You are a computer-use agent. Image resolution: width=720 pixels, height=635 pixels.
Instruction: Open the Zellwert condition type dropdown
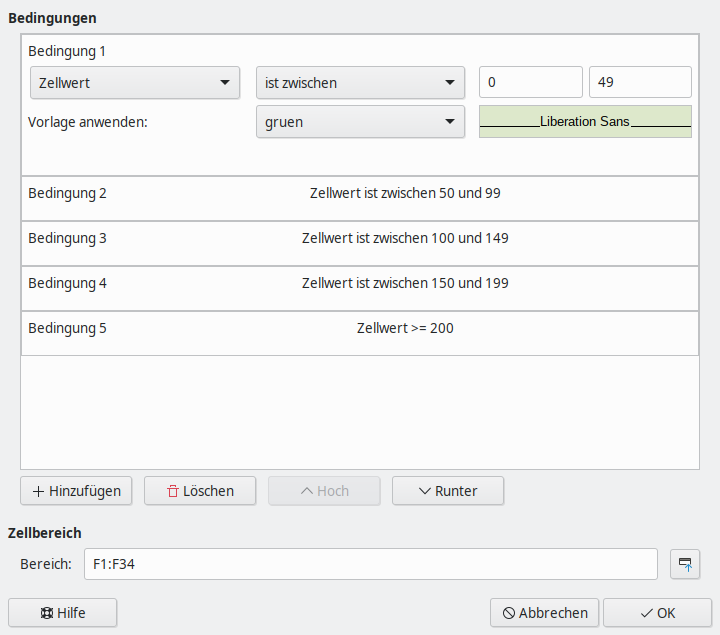135,83
